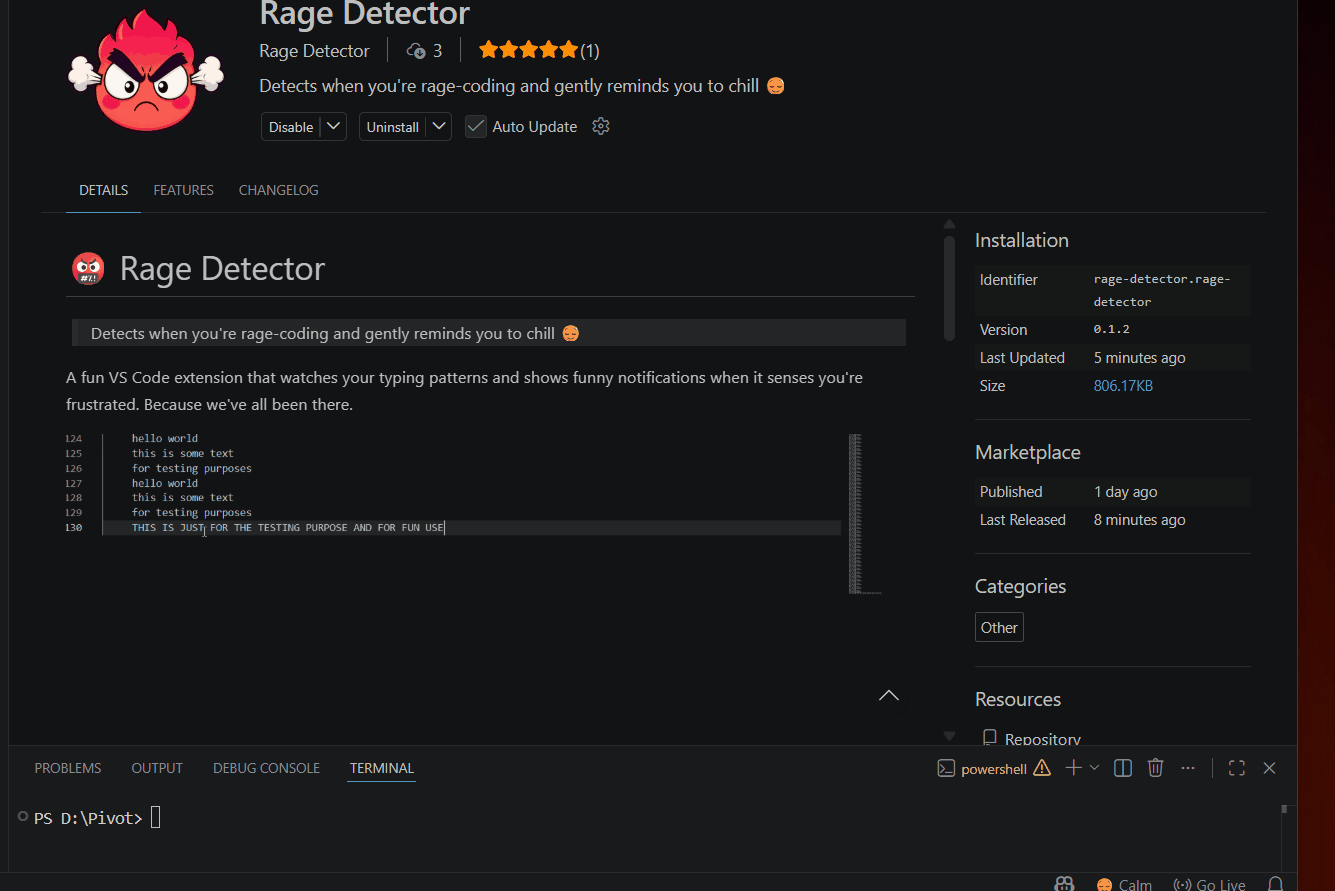The height and width of the screenshot is (891, 1335).
Task: Split the terminal panel
Action: [x=1123, y=768]
